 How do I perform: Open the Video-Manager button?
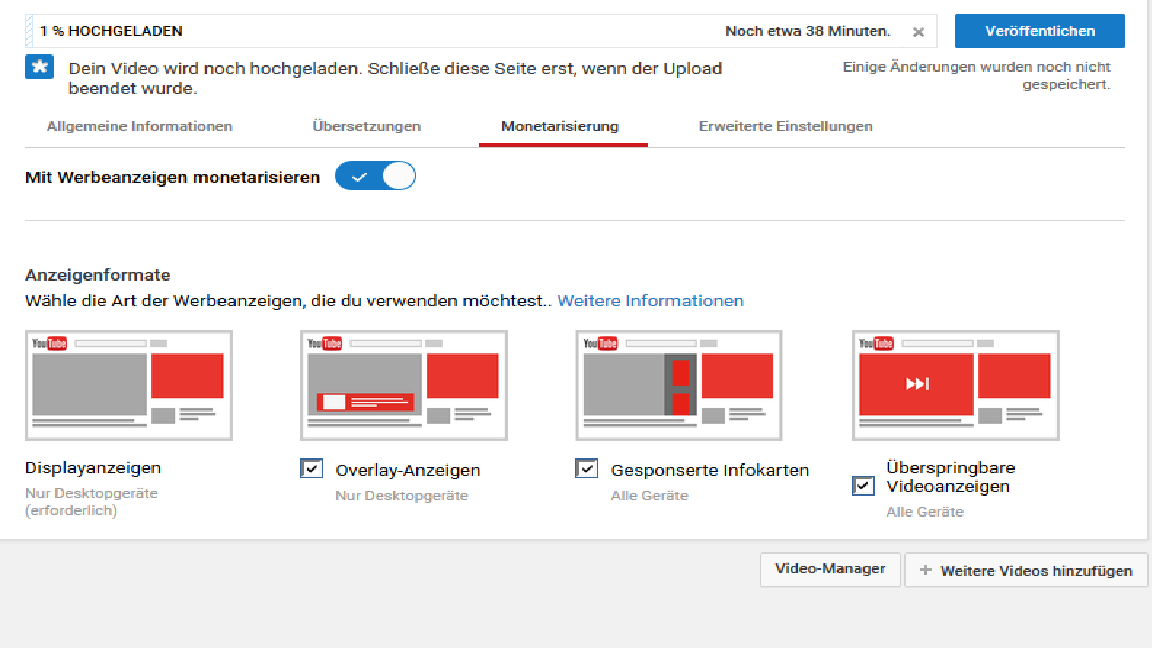[x=830, y=569]
